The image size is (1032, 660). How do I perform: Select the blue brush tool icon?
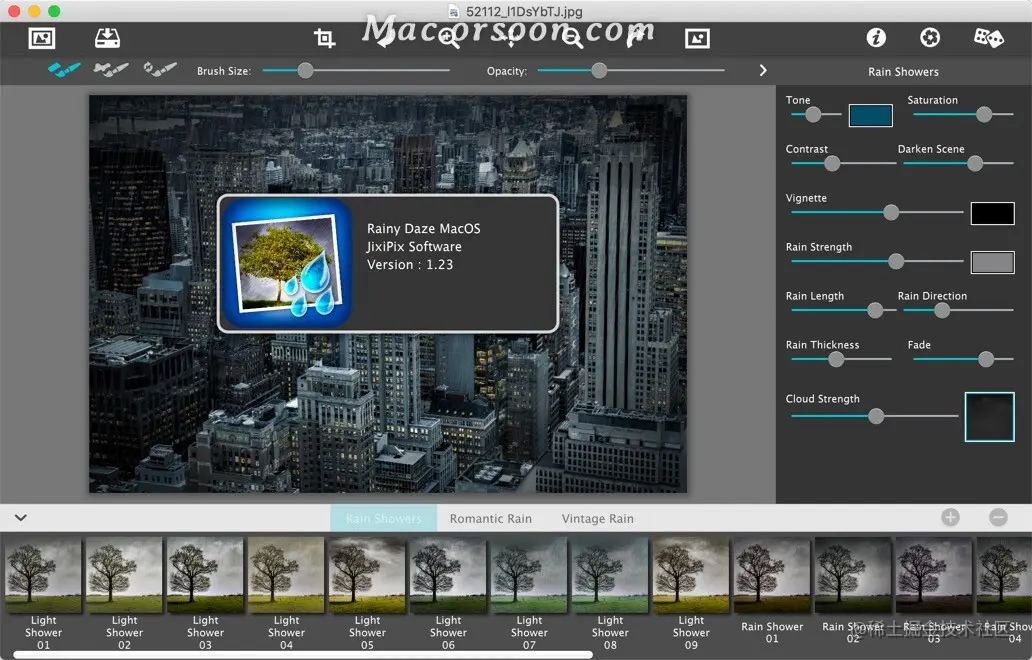(x=64, y=69)
